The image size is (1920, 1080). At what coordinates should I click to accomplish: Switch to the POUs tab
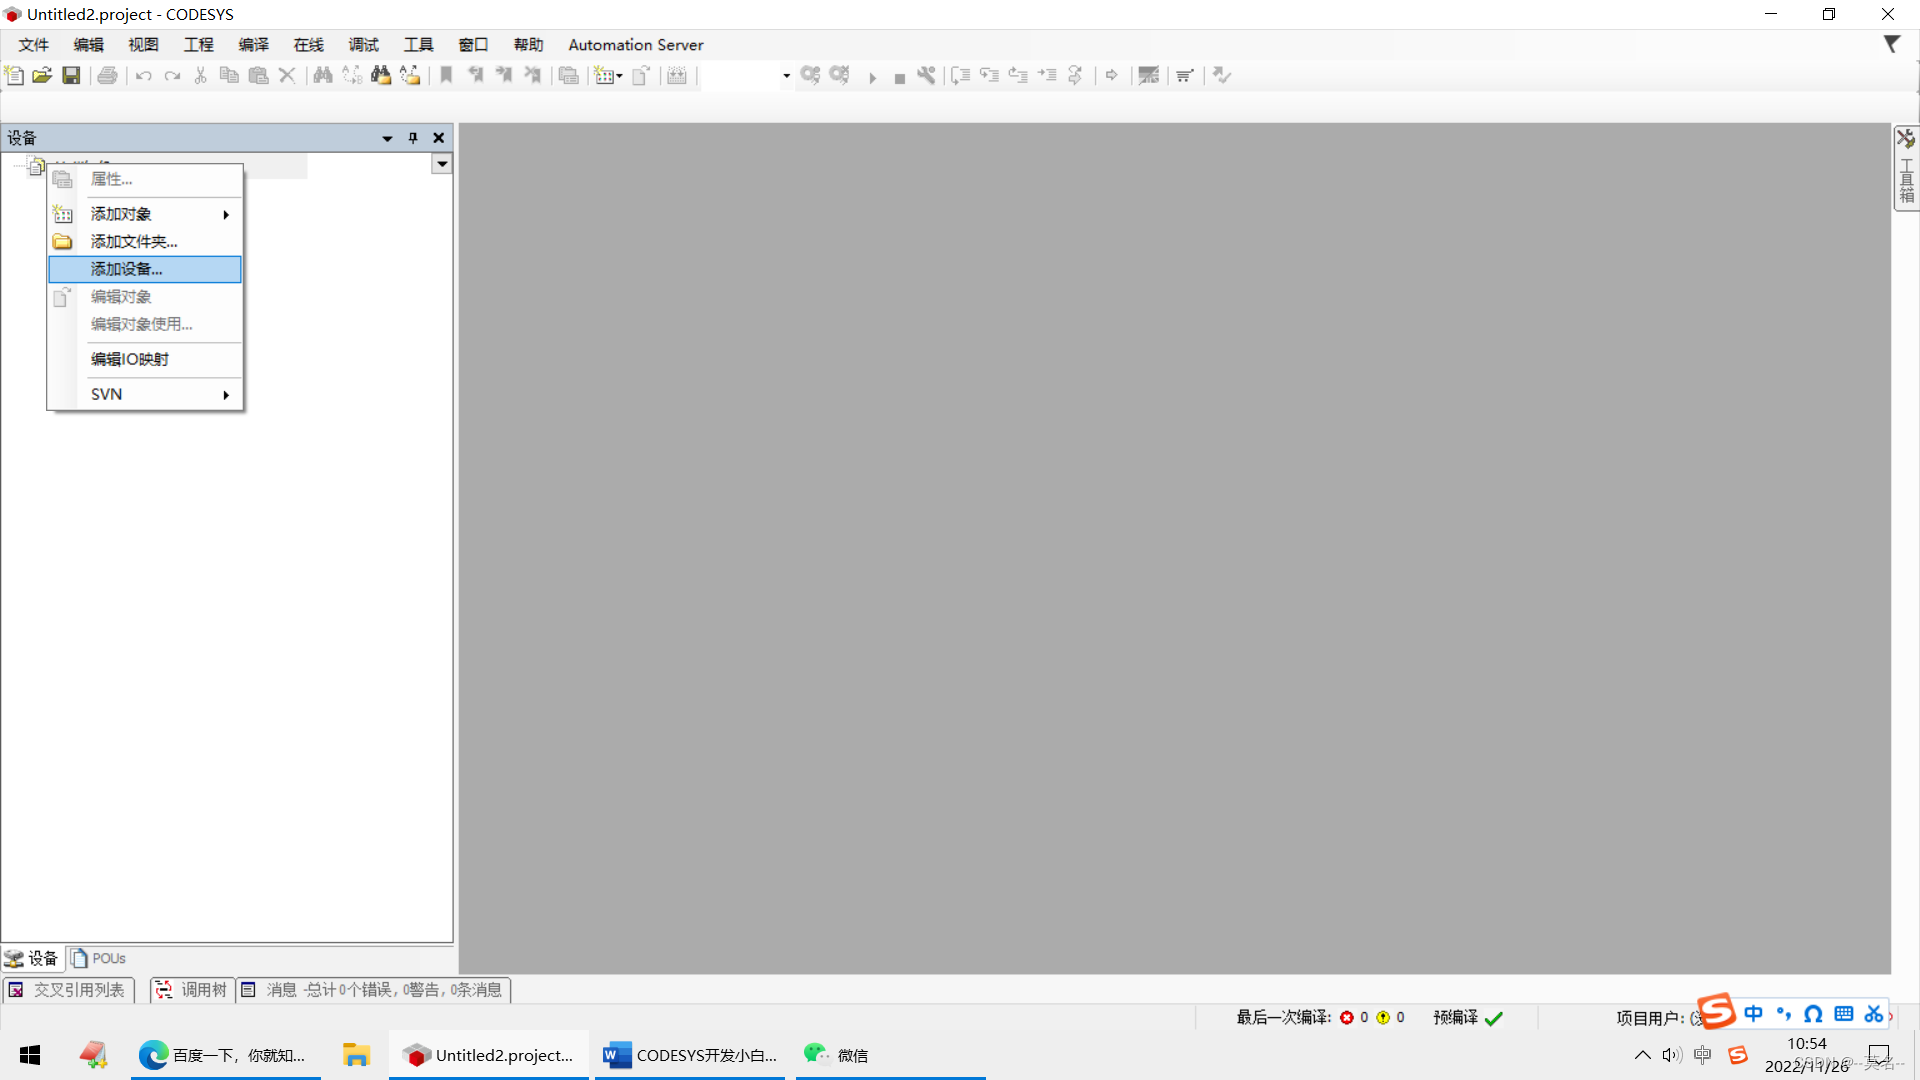coord(100,958)
